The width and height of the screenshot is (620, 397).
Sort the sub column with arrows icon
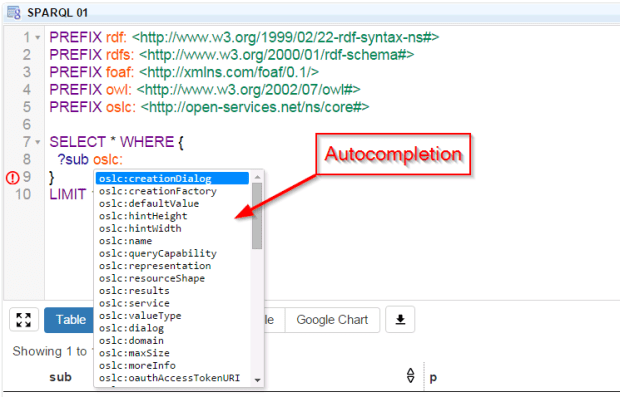pyautogui.click(x=410, y=375)
